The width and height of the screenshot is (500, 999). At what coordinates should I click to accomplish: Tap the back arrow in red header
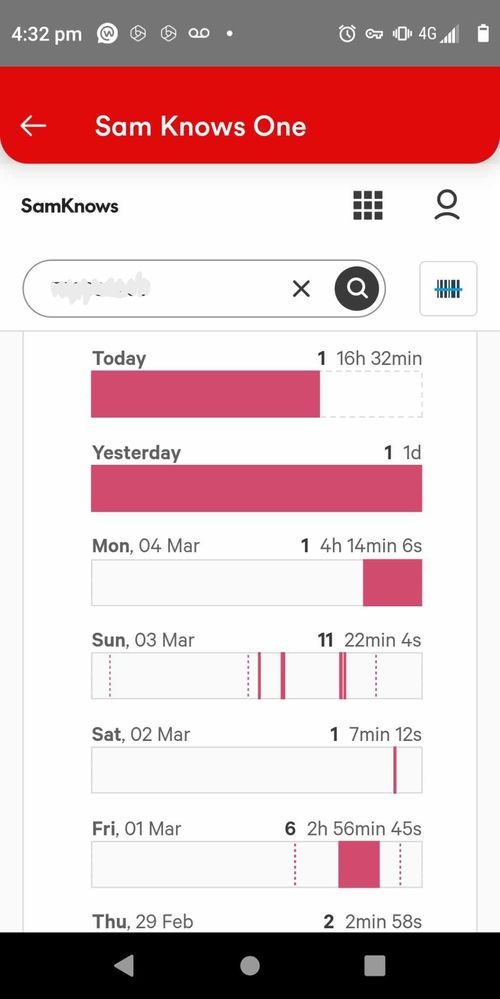[33, 126]
